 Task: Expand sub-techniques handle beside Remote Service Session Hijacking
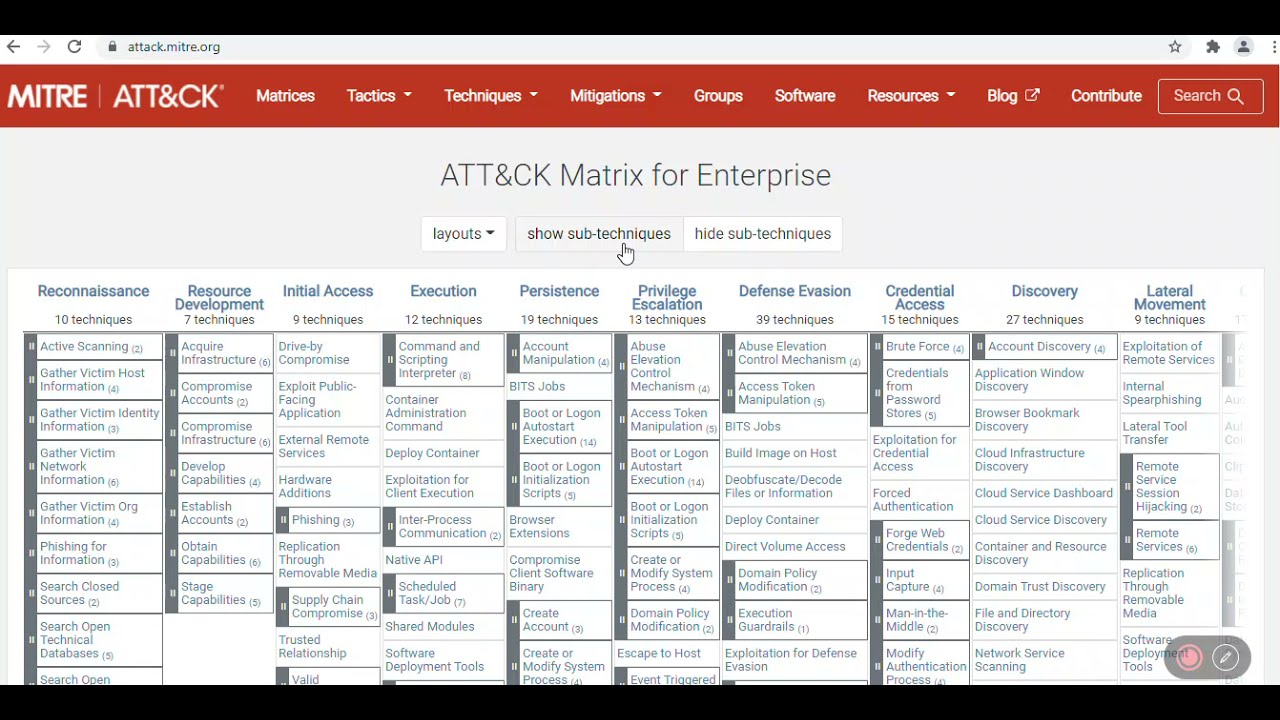[x=1126, y=487]
